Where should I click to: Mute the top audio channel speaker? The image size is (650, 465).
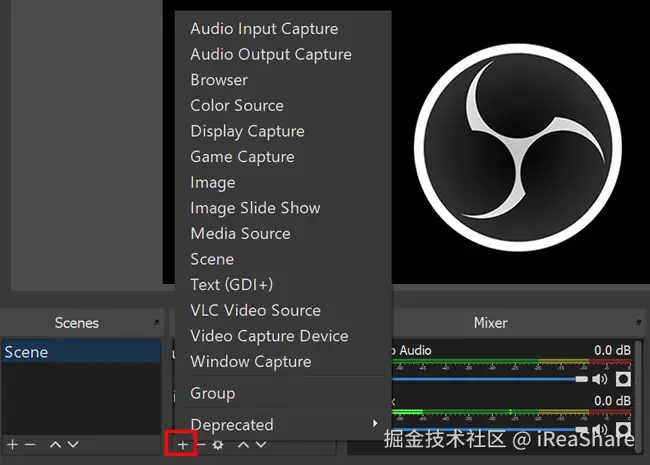[x=599, y=379]
